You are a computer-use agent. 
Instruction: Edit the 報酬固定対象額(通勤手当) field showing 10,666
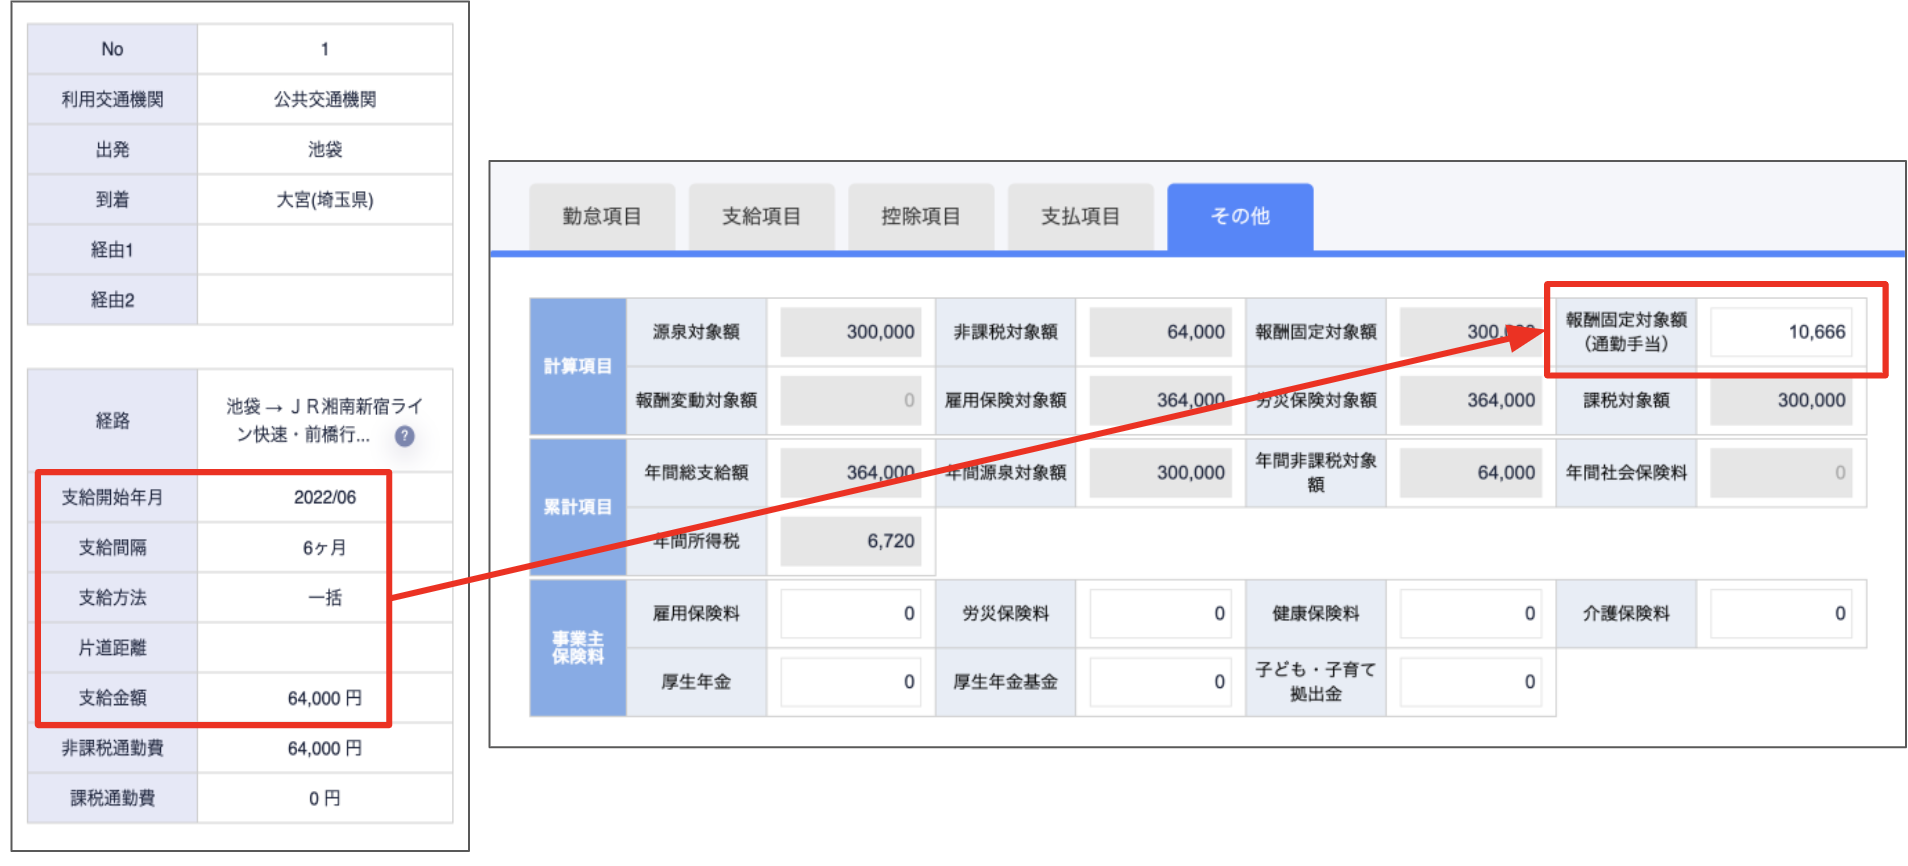(1780, 332)
